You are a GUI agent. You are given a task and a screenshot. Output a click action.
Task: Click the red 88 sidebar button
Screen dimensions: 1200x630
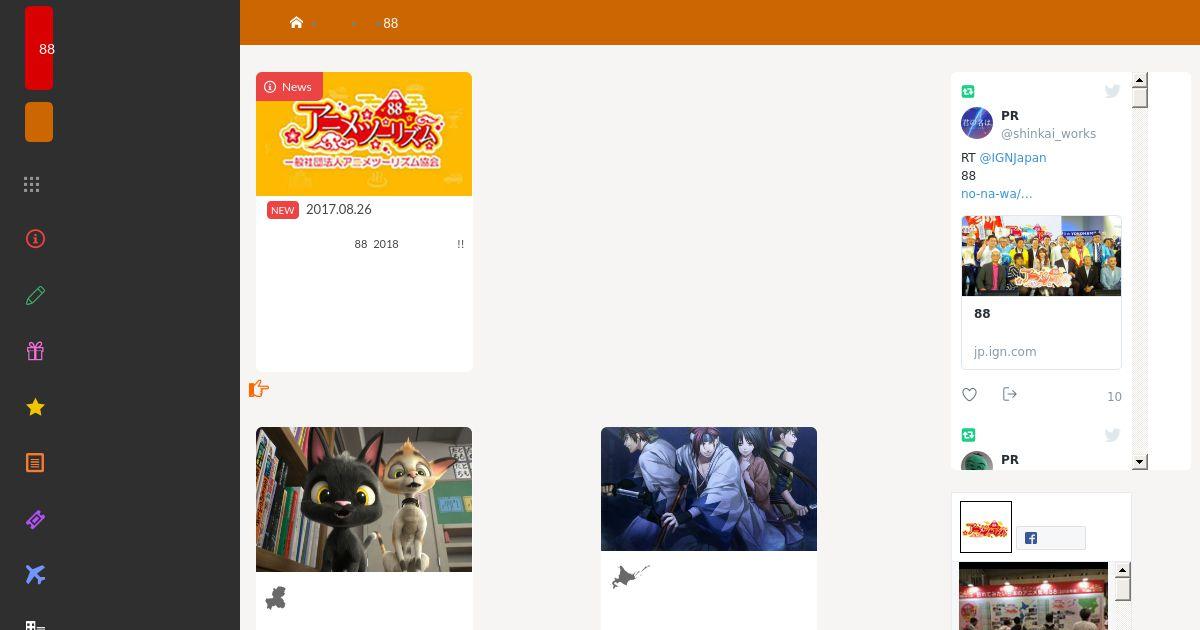pyautogui.click(x=39, y=48)
